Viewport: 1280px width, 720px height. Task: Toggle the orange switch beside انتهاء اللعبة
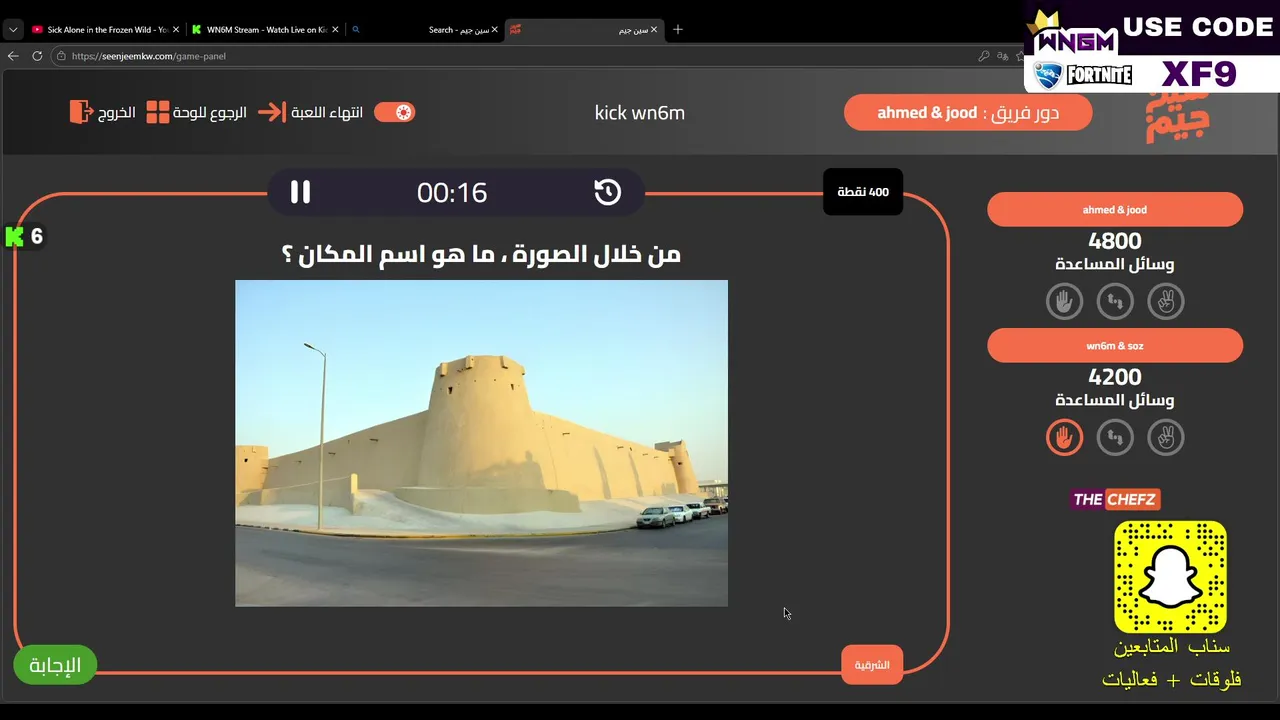pyautogui.click(x=394, y=112)
